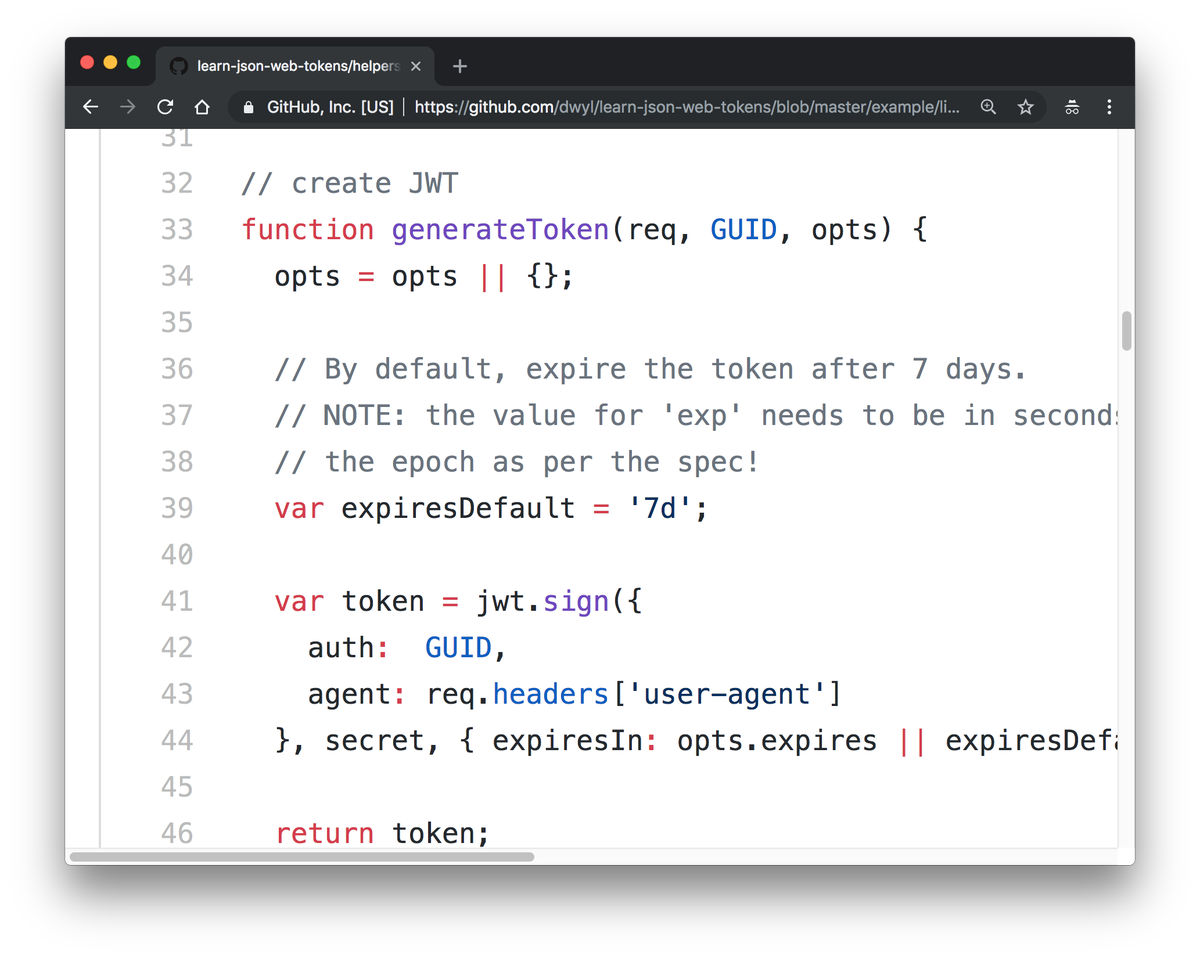Click 'expiresIn' on line 44

568,740
